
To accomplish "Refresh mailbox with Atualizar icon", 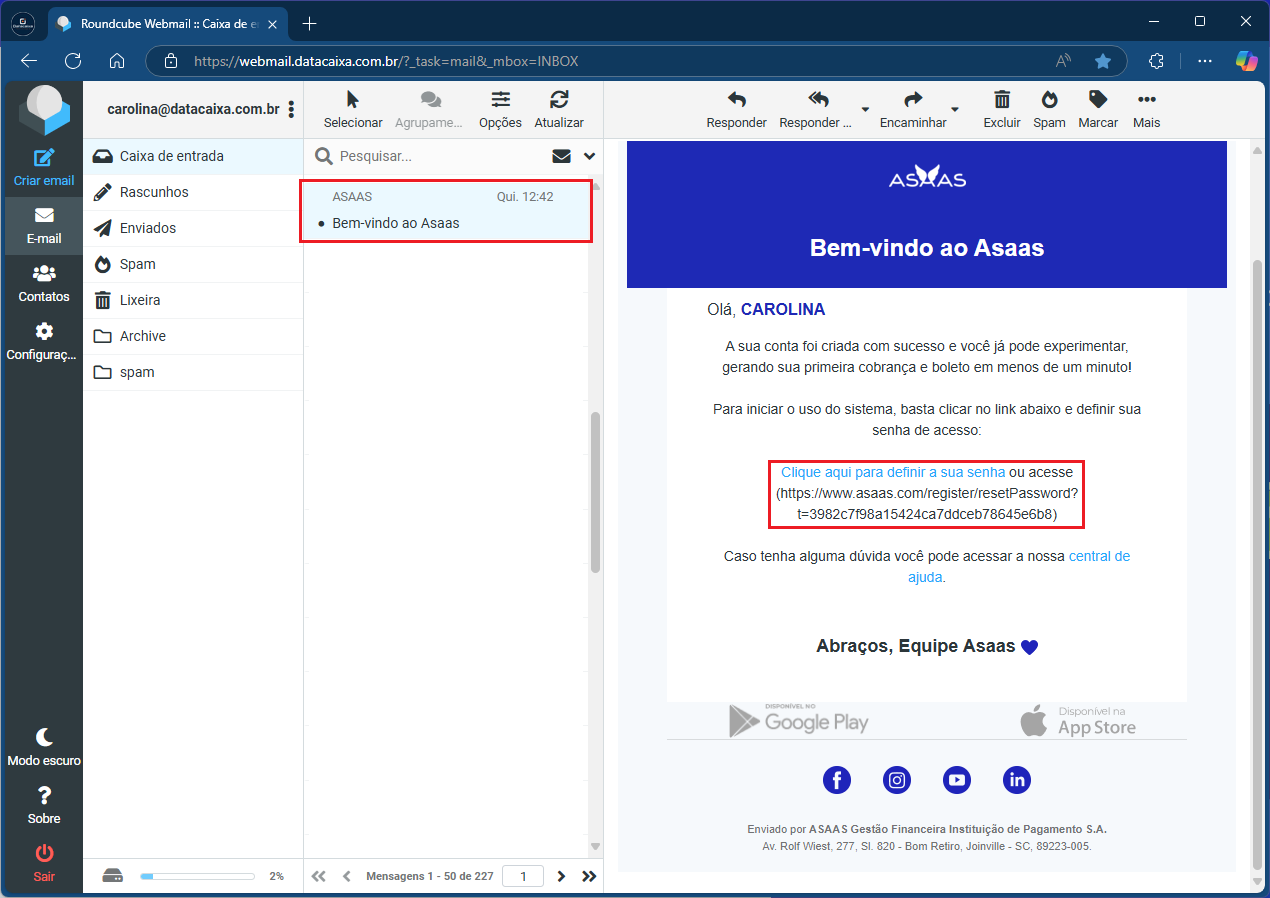I will tap(559, 100).
